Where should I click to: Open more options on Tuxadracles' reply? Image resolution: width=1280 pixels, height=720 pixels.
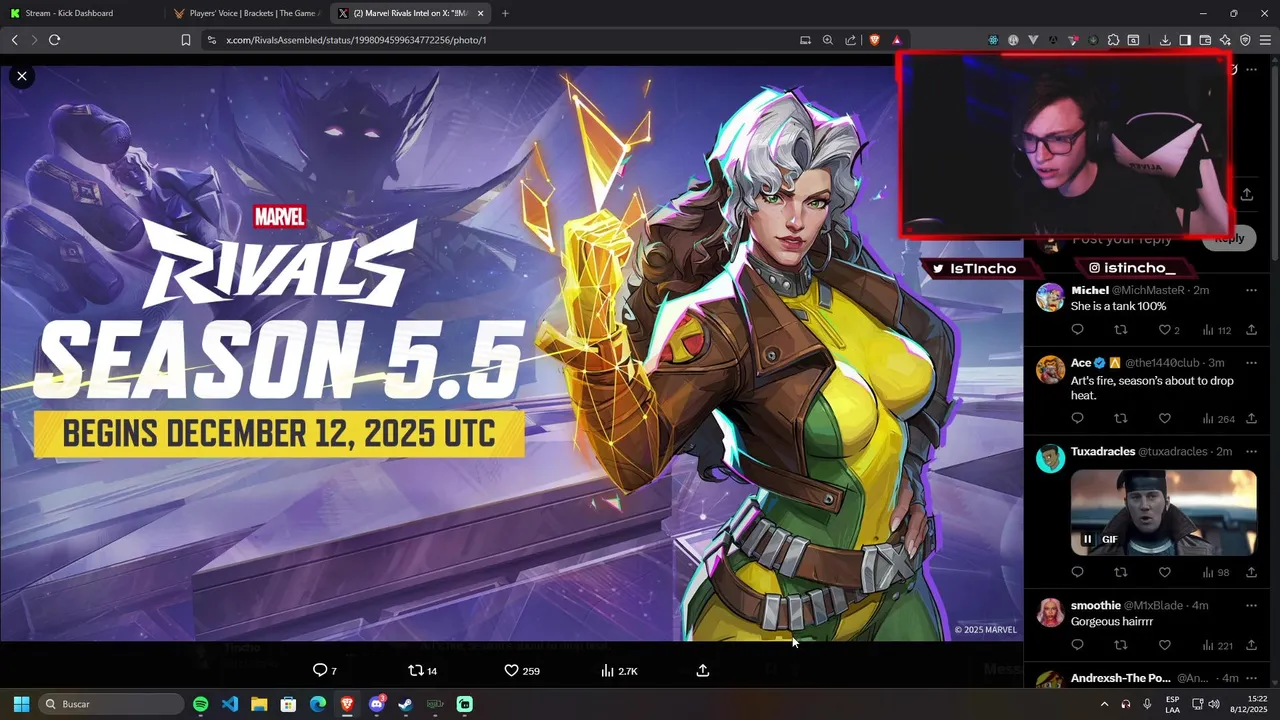point(1251,452)
